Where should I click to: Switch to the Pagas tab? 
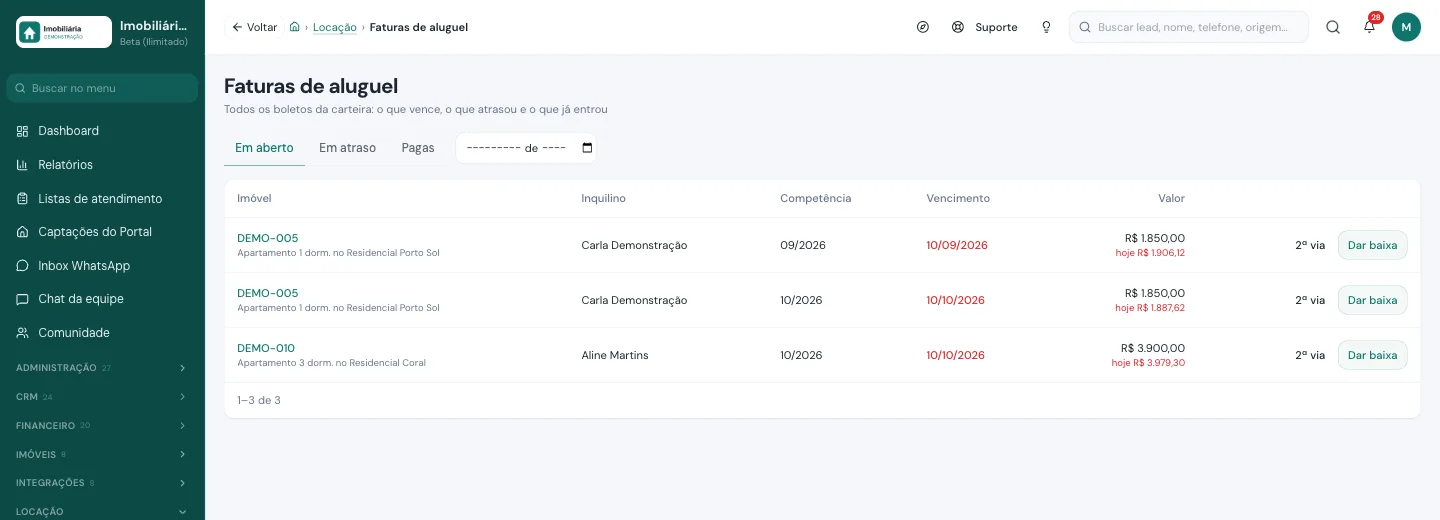coord(418,148)
